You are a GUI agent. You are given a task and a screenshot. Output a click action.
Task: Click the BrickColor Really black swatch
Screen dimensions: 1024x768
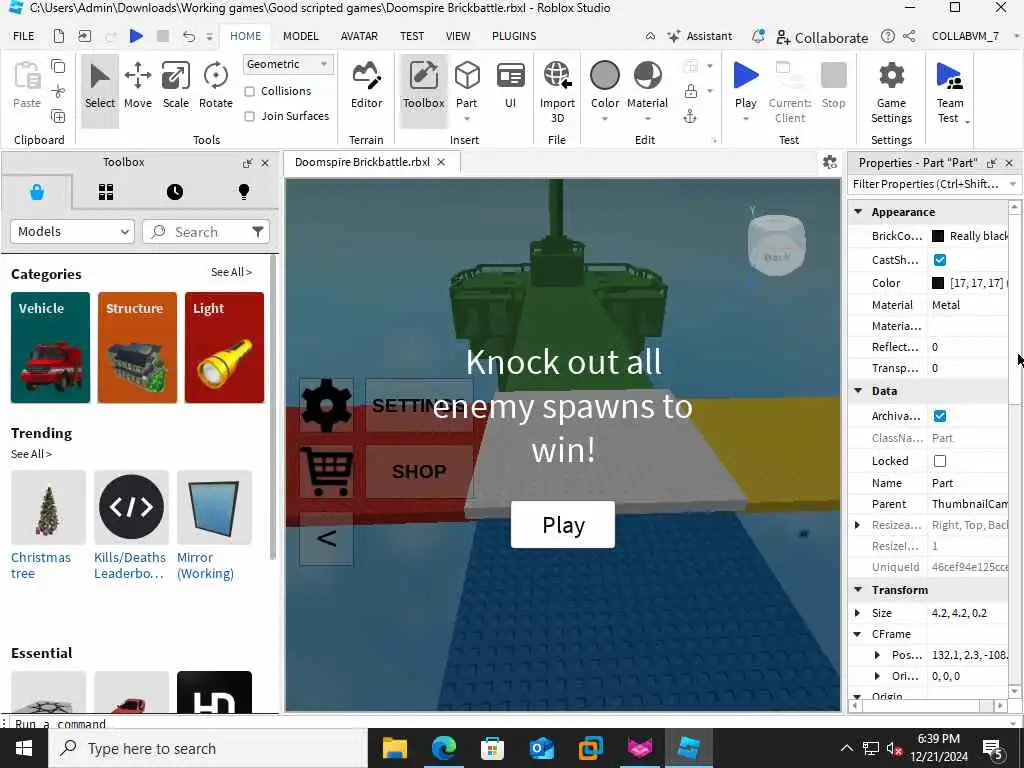point(938,236)
